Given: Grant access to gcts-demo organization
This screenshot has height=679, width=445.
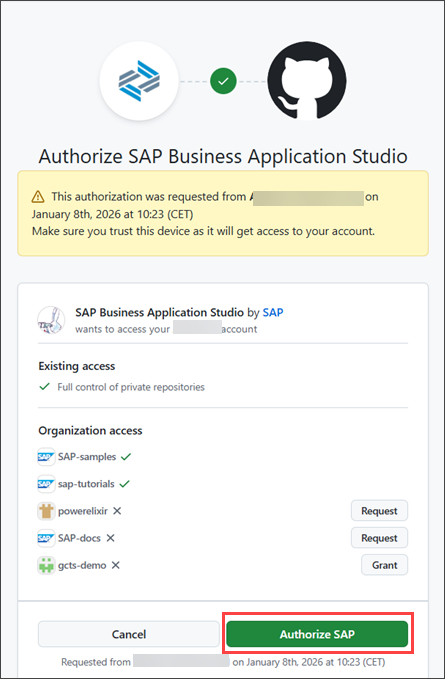Looking at the screenshot, I should pos(384,565).
